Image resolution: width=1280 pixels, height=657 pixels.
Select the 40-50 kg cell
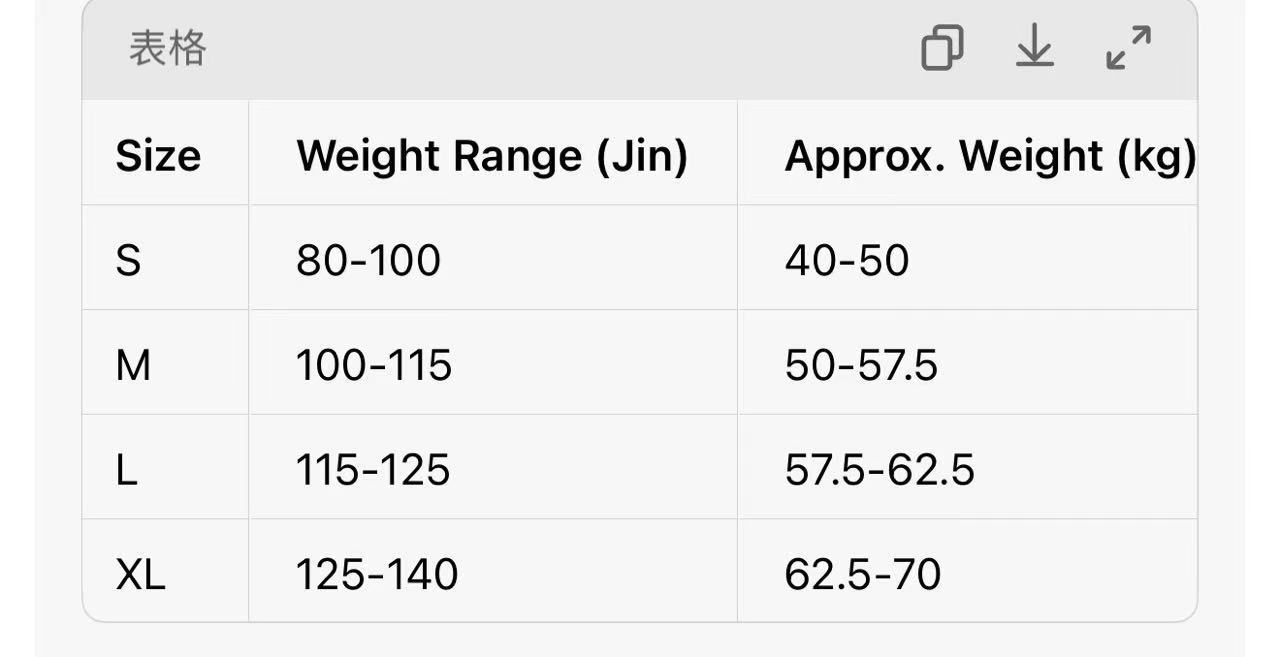tap(847, 260)
